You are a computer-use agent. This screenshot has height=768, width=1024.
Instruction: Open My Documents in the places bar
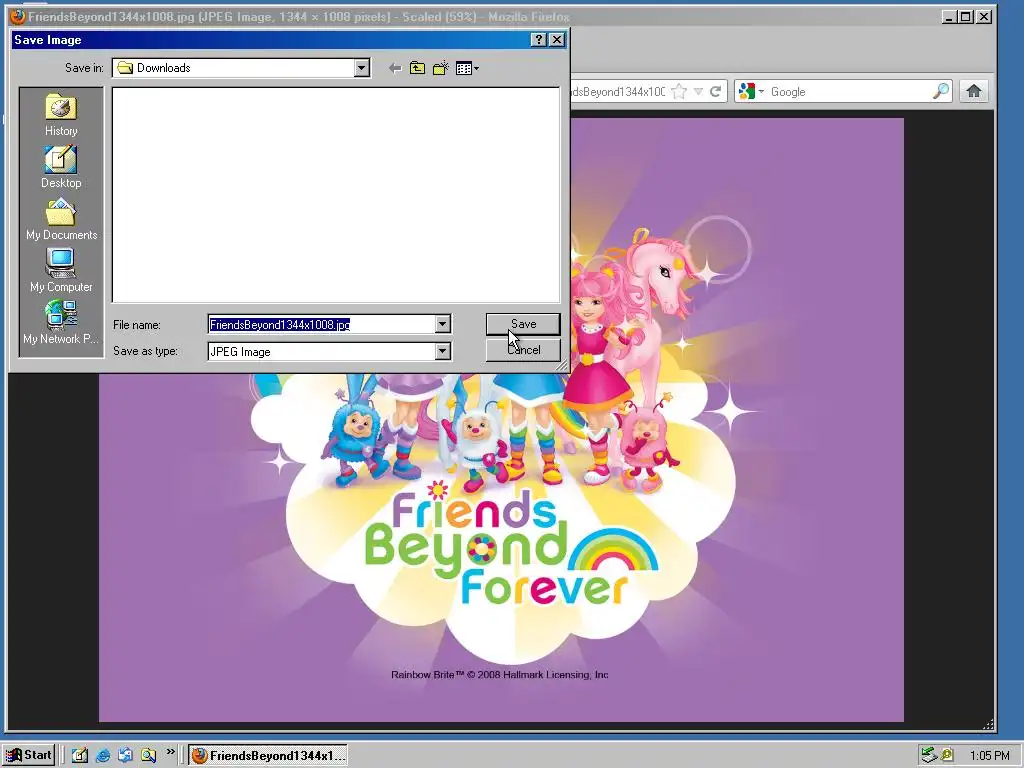pos(61,219)
